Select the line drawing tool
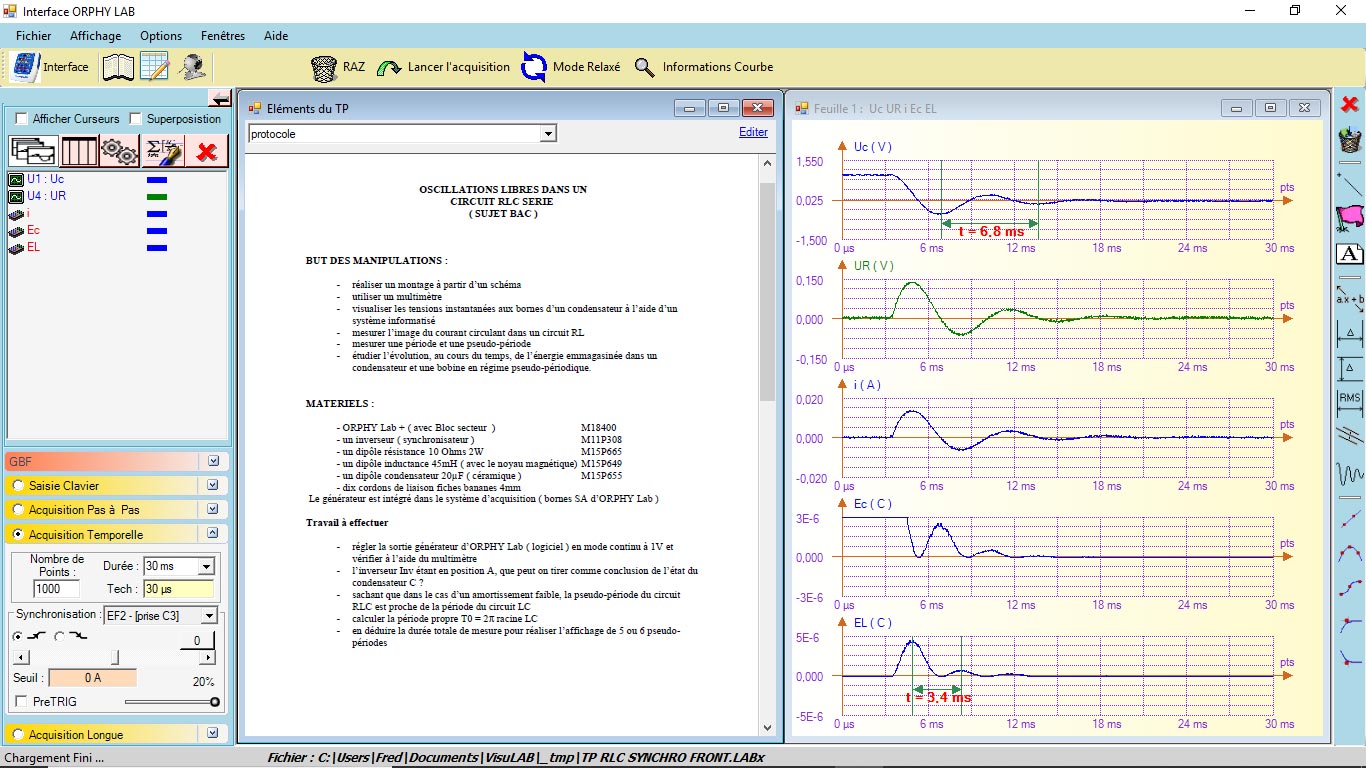 [1350, 183]
